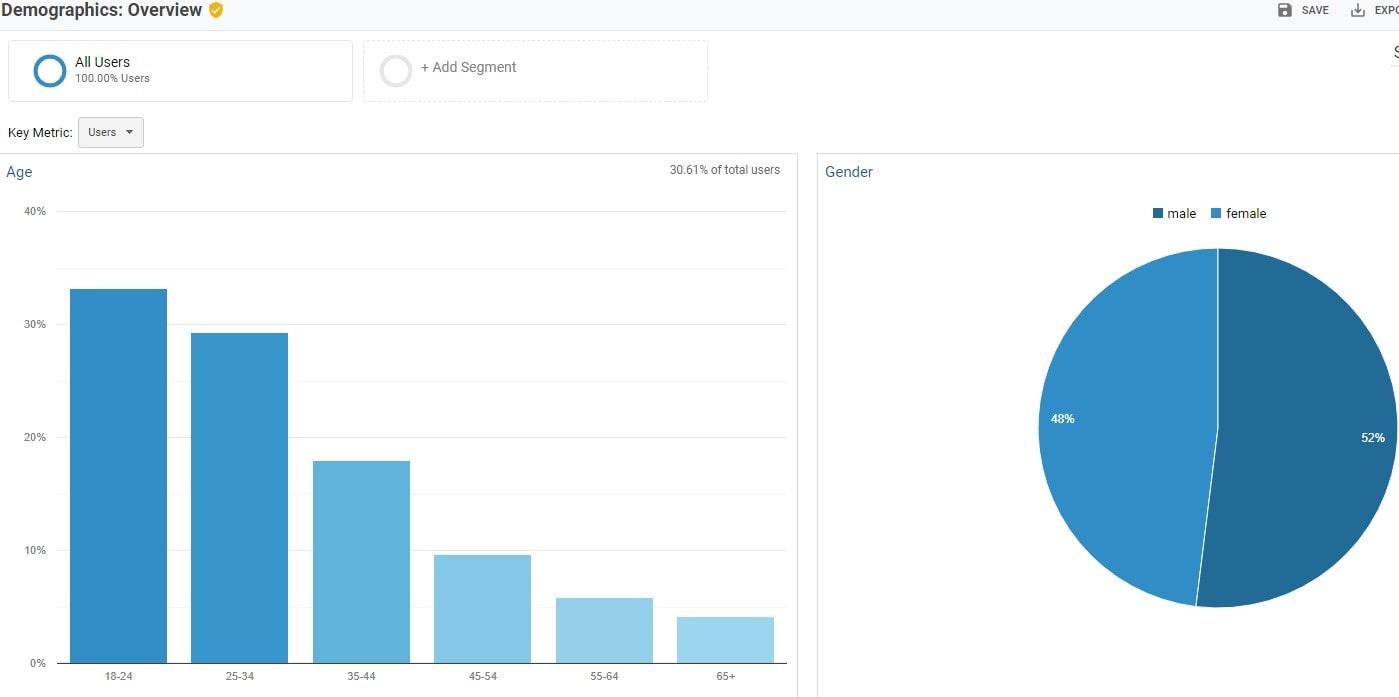Click the verified shield badge icon
Image resolution: width=1399 pixels, height=697 pixels.
tap(216, 10)
